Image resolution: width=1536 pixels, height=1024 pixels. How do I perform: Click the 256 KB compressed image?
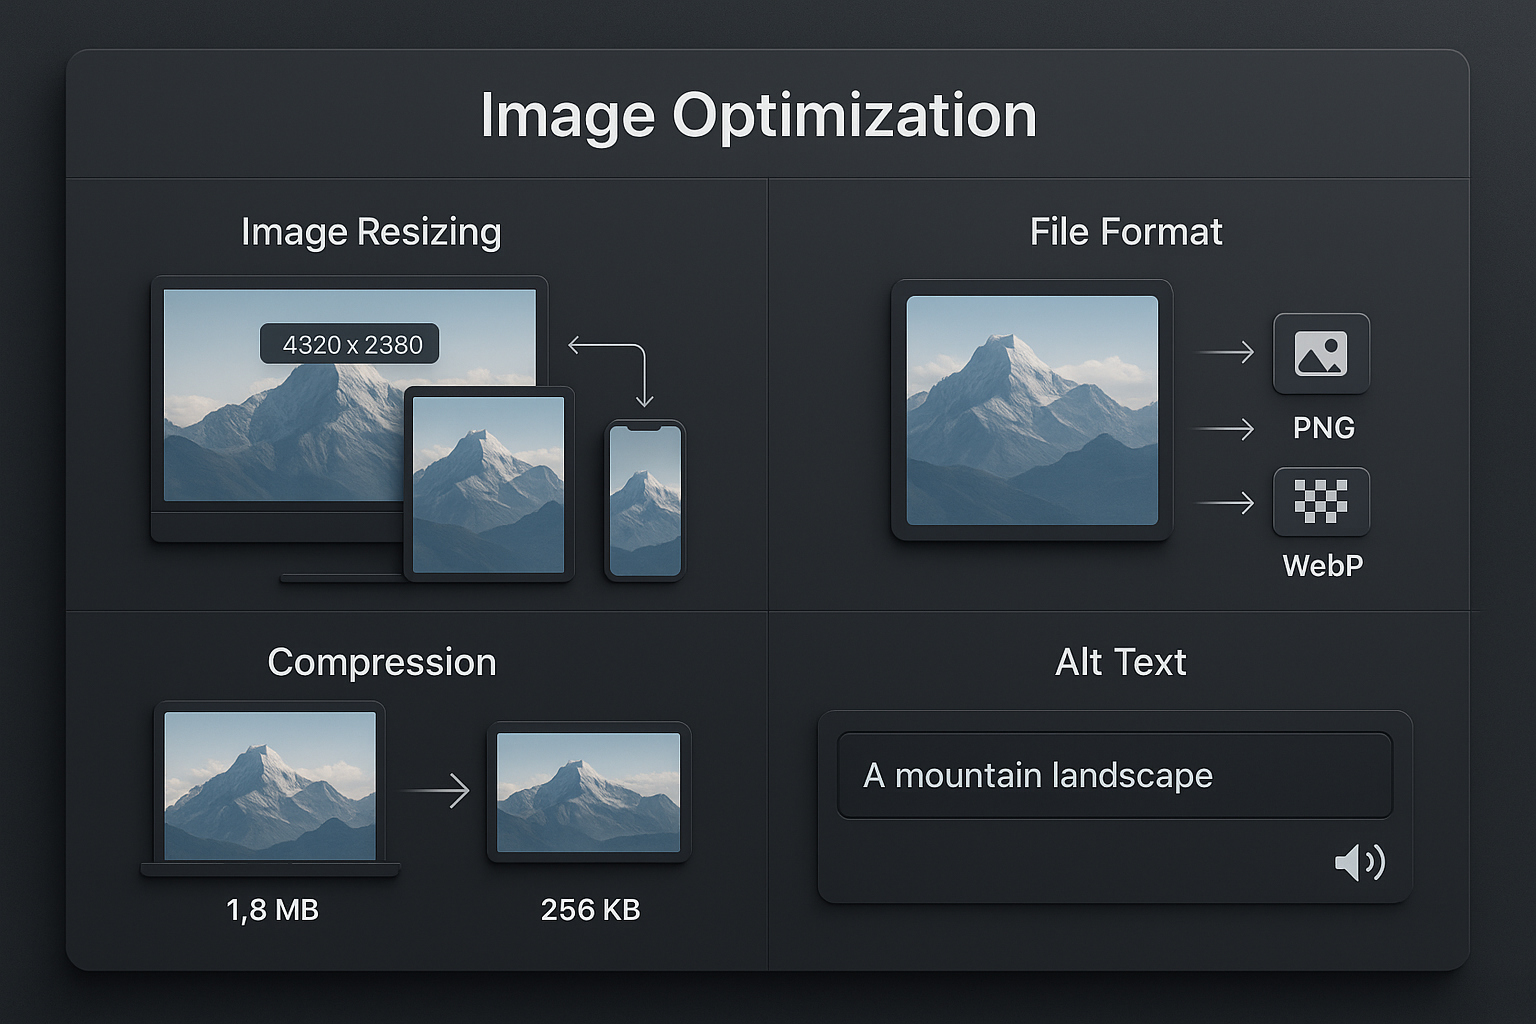coord(588,792)
